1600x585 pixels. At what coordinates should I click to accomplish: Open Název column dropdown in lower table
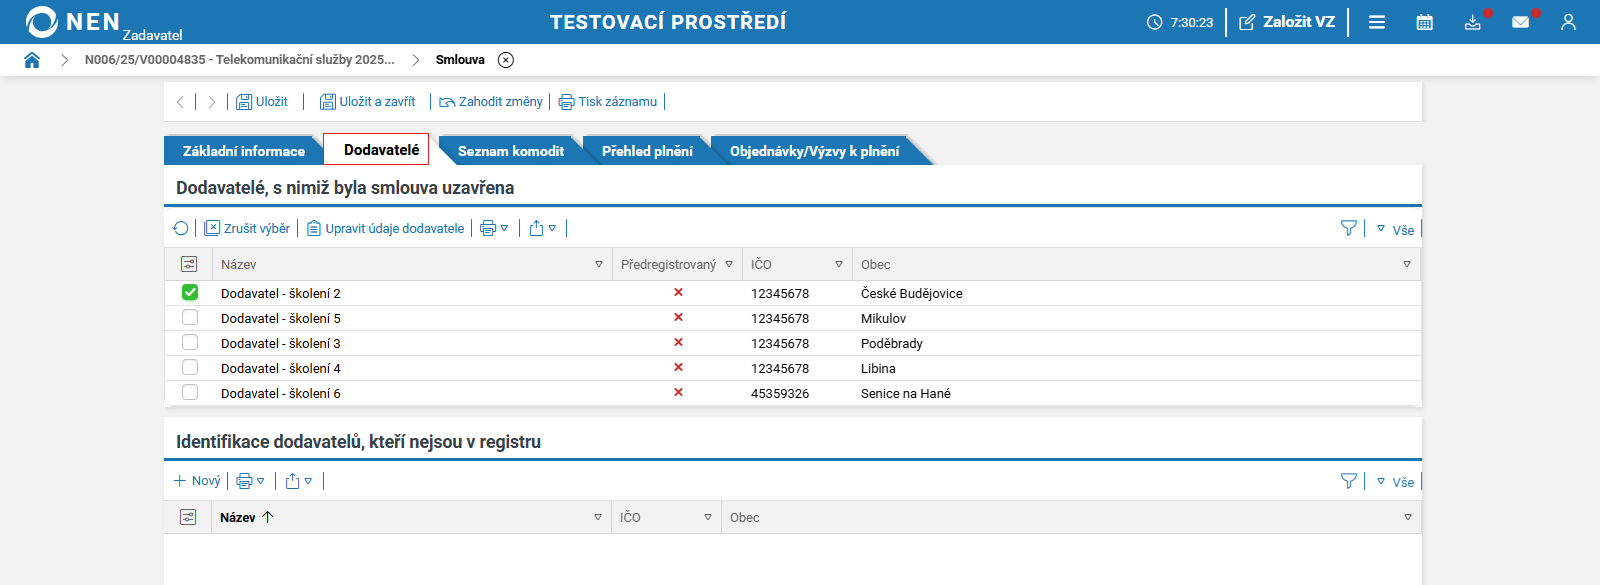(598, 517)
